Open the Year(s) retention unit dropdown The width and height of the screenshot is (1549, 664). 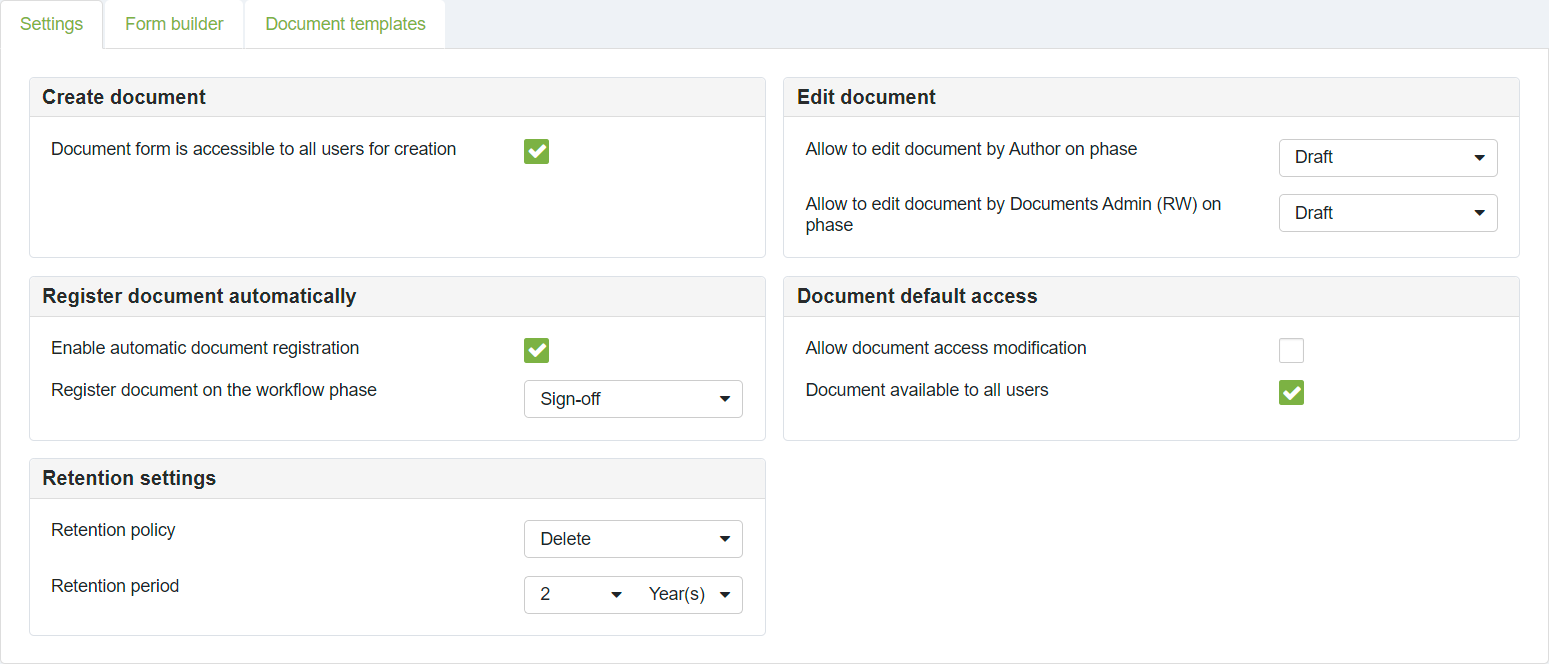pyautogui.click(x=689, y=594)
